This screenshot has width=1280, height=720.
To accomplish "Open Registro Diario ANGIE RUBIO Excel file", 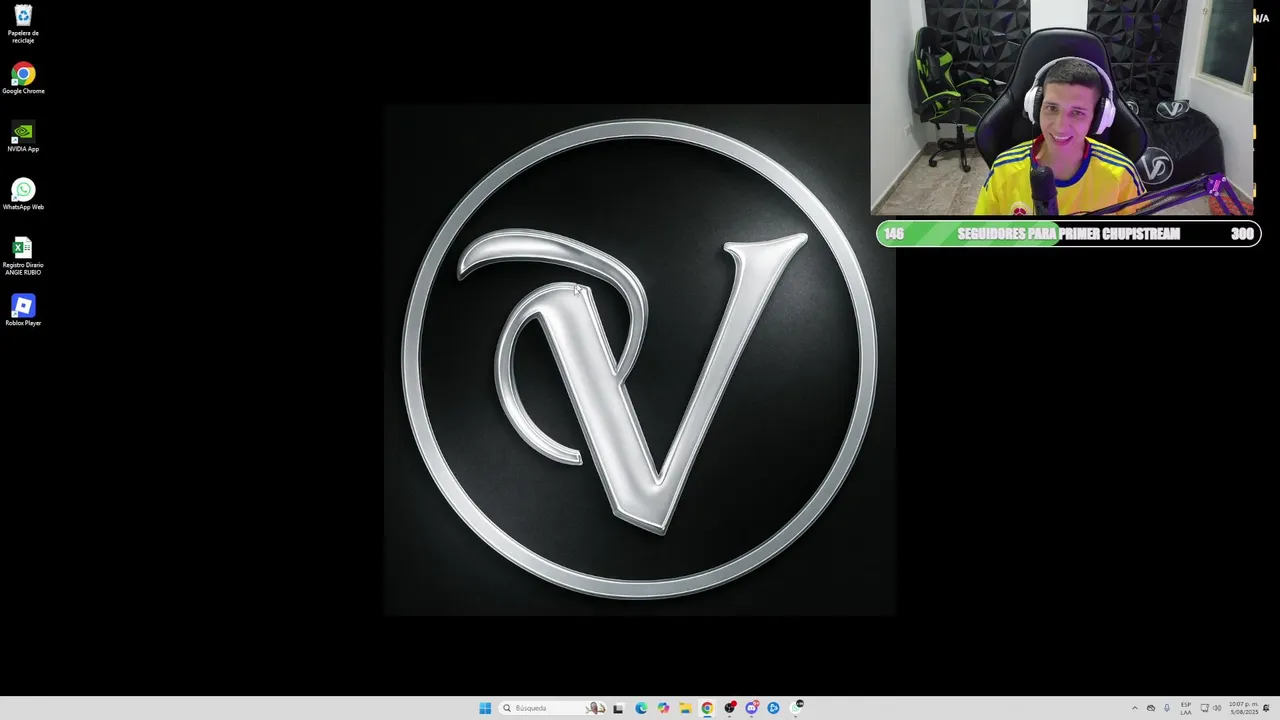I will pos(23,256).
